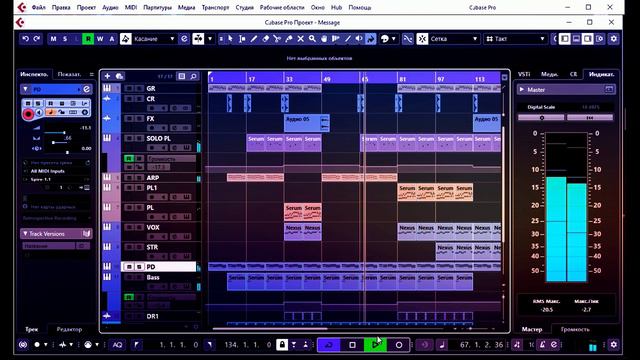Open the Файл menu
640x360 pixels.
(x=39, y=7)
